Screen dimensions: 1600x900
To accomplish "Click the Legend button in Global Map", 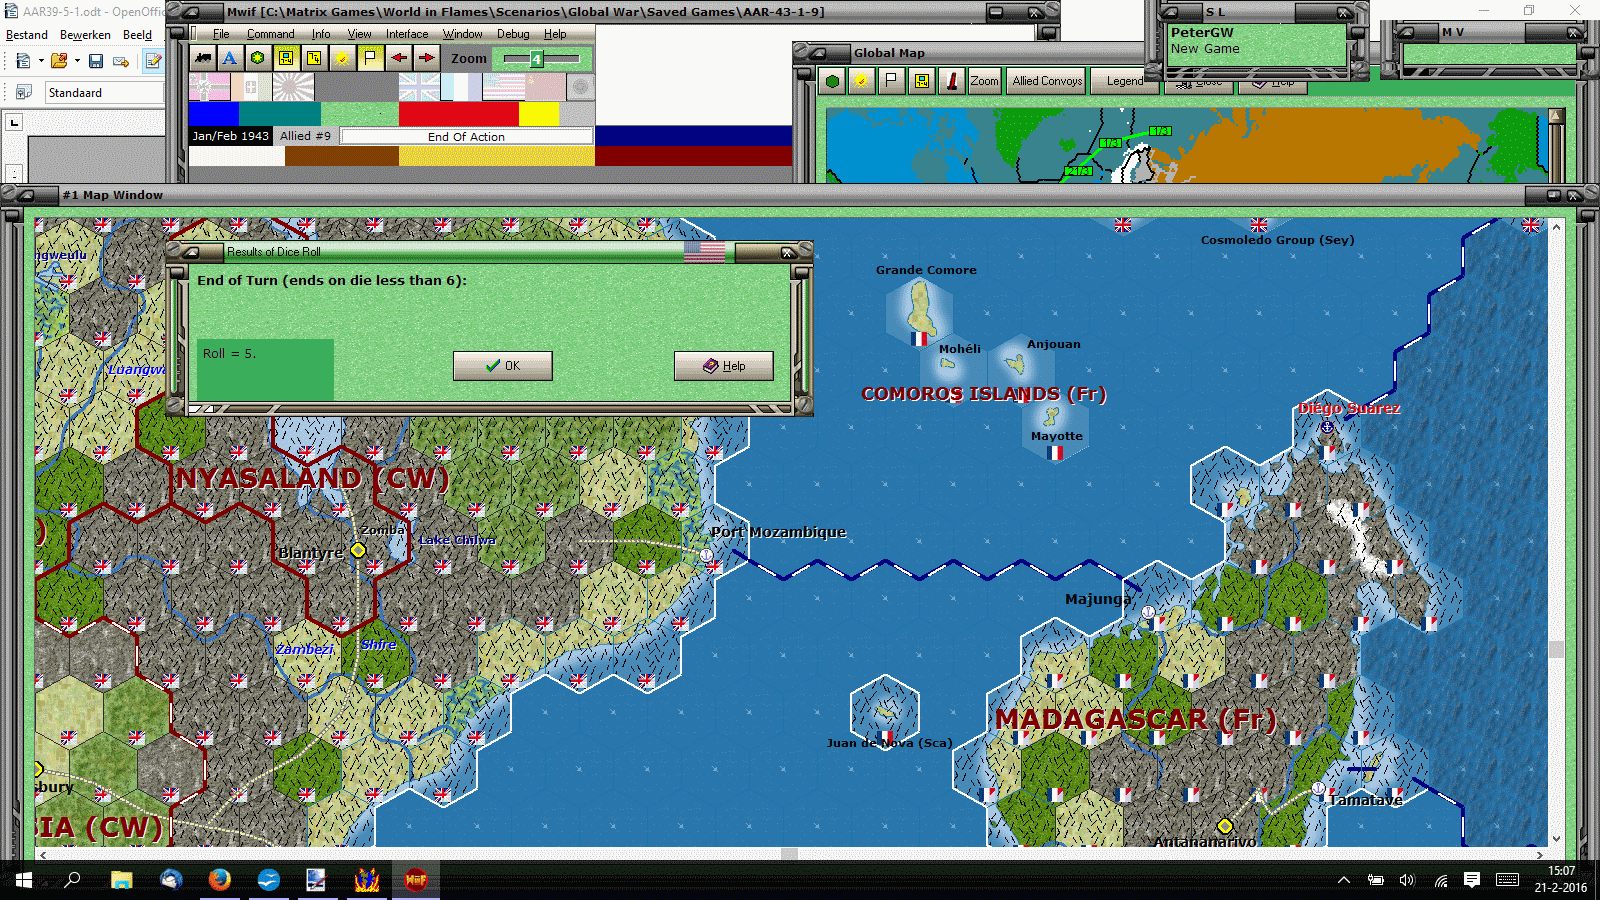I will click(x=1125, y=81).
